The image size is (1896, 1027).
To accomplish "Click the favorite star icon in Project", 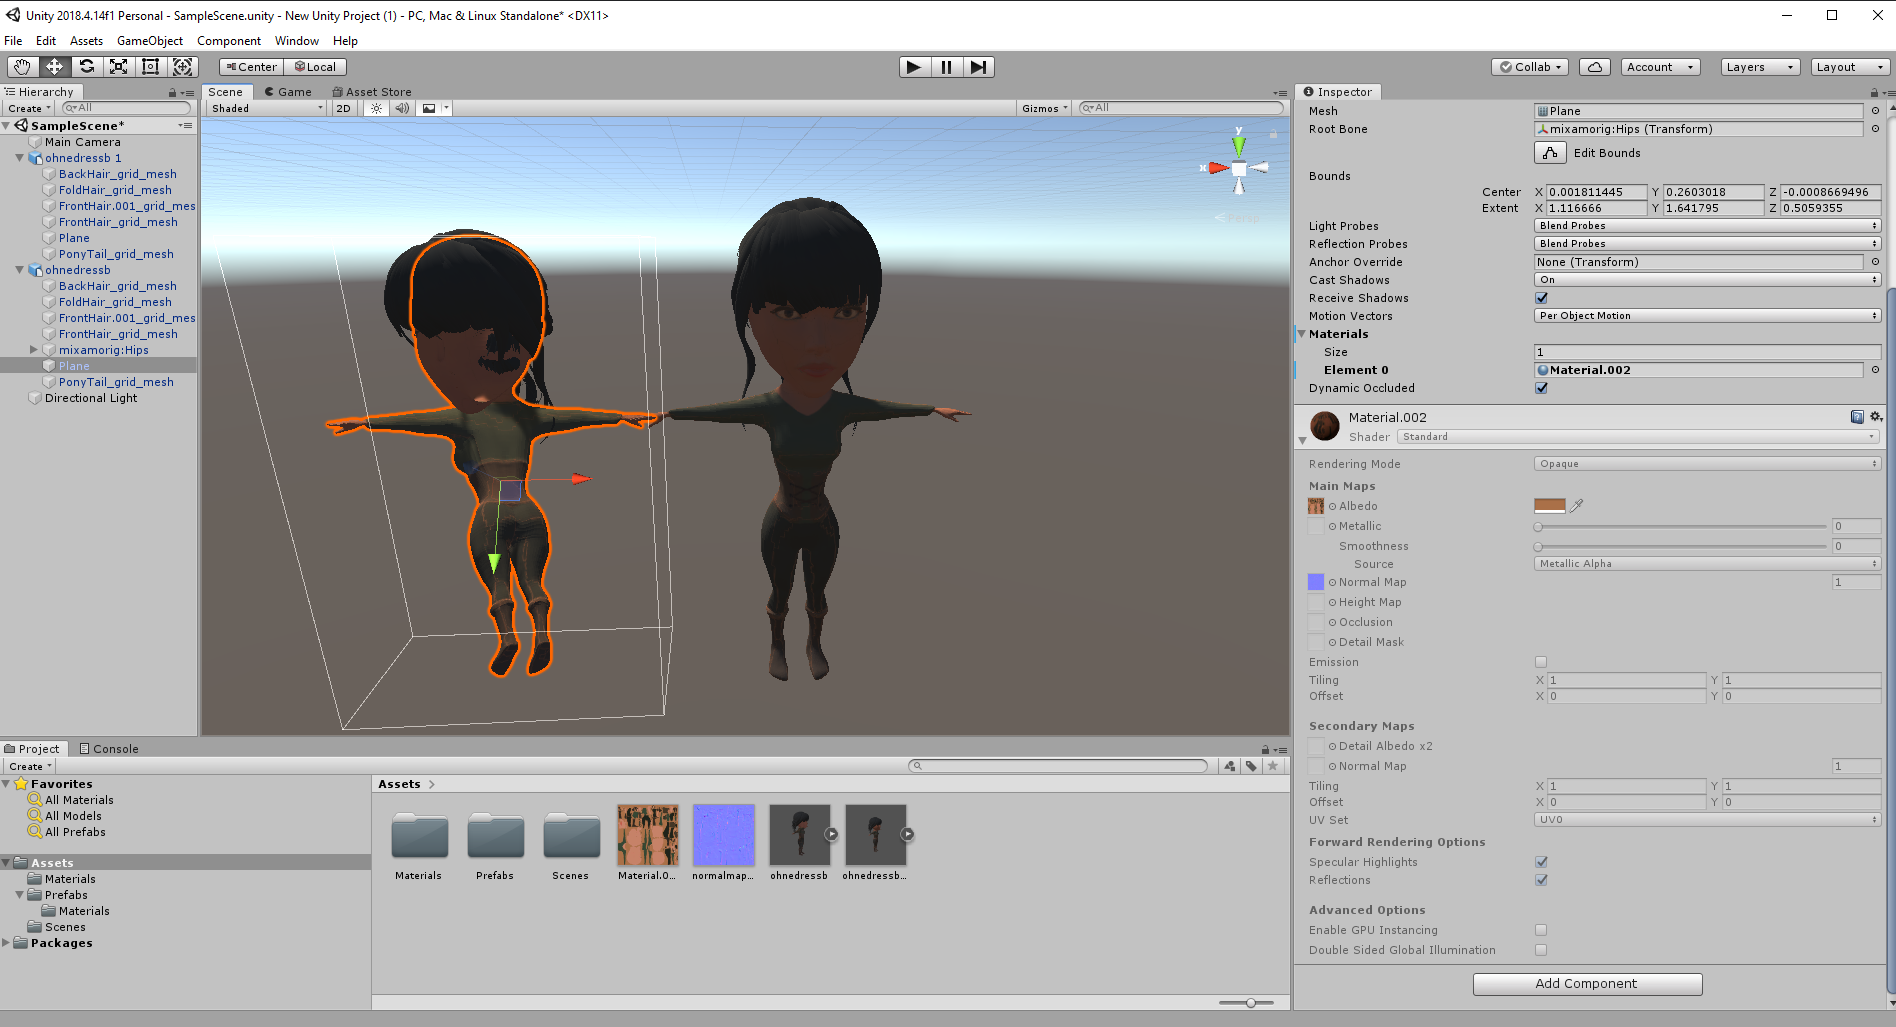I will pos(1273,766).
